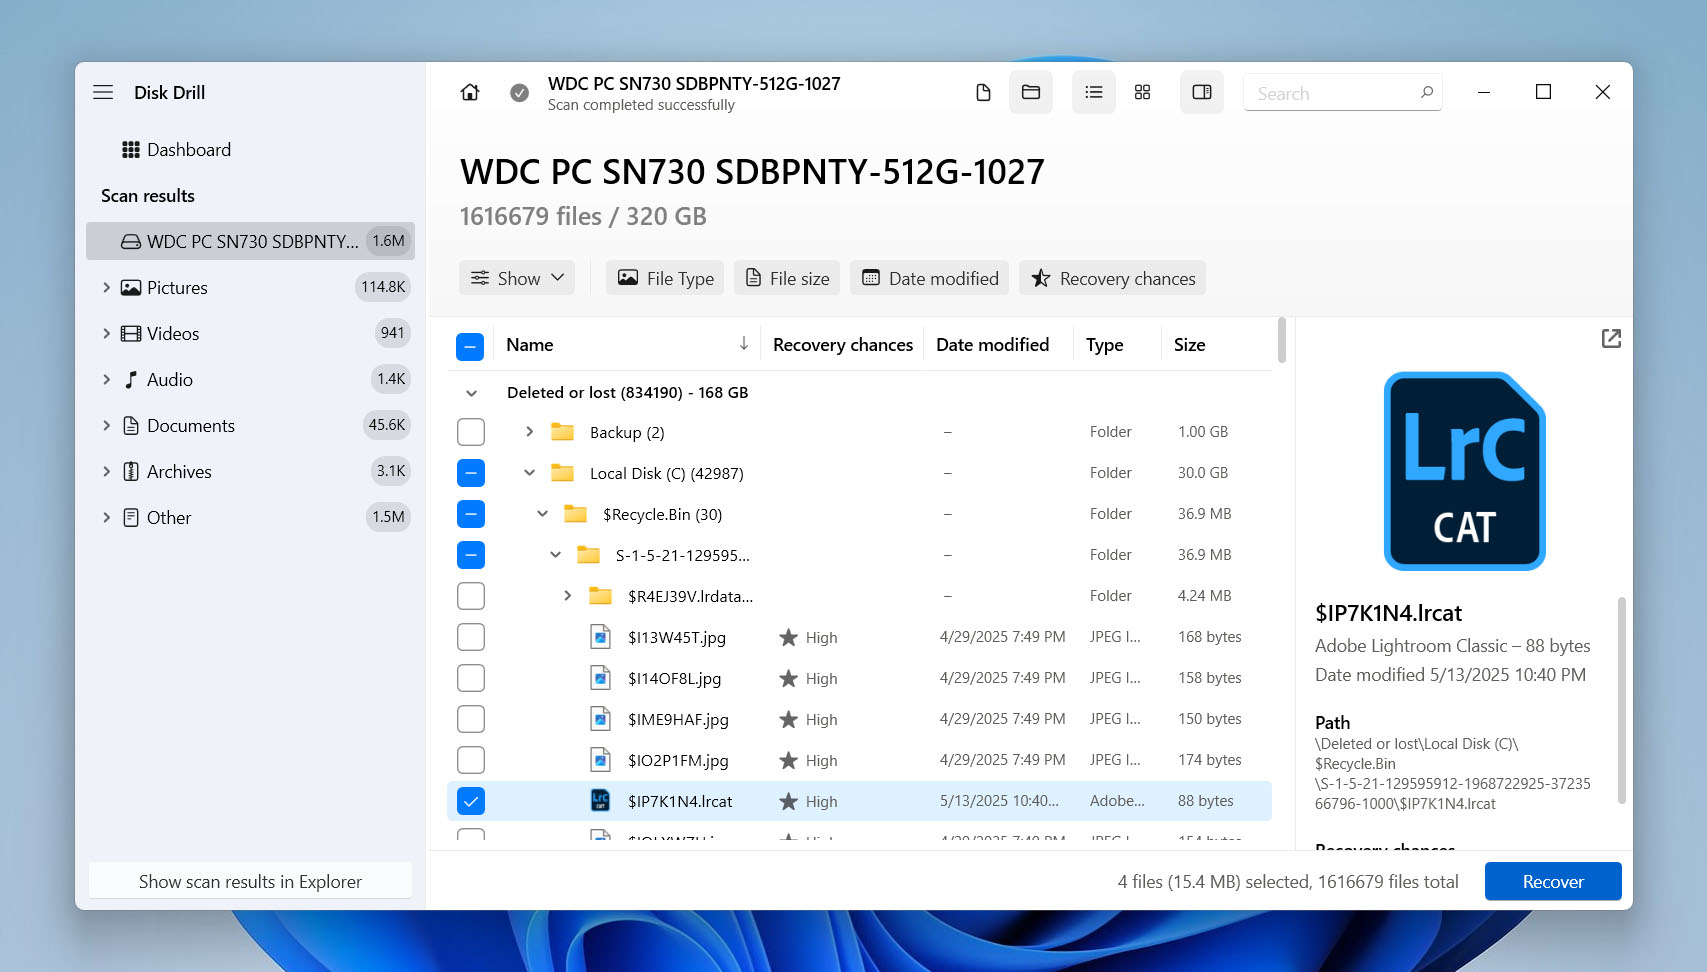Collapse the Deleted or lost group

(472, 393)
